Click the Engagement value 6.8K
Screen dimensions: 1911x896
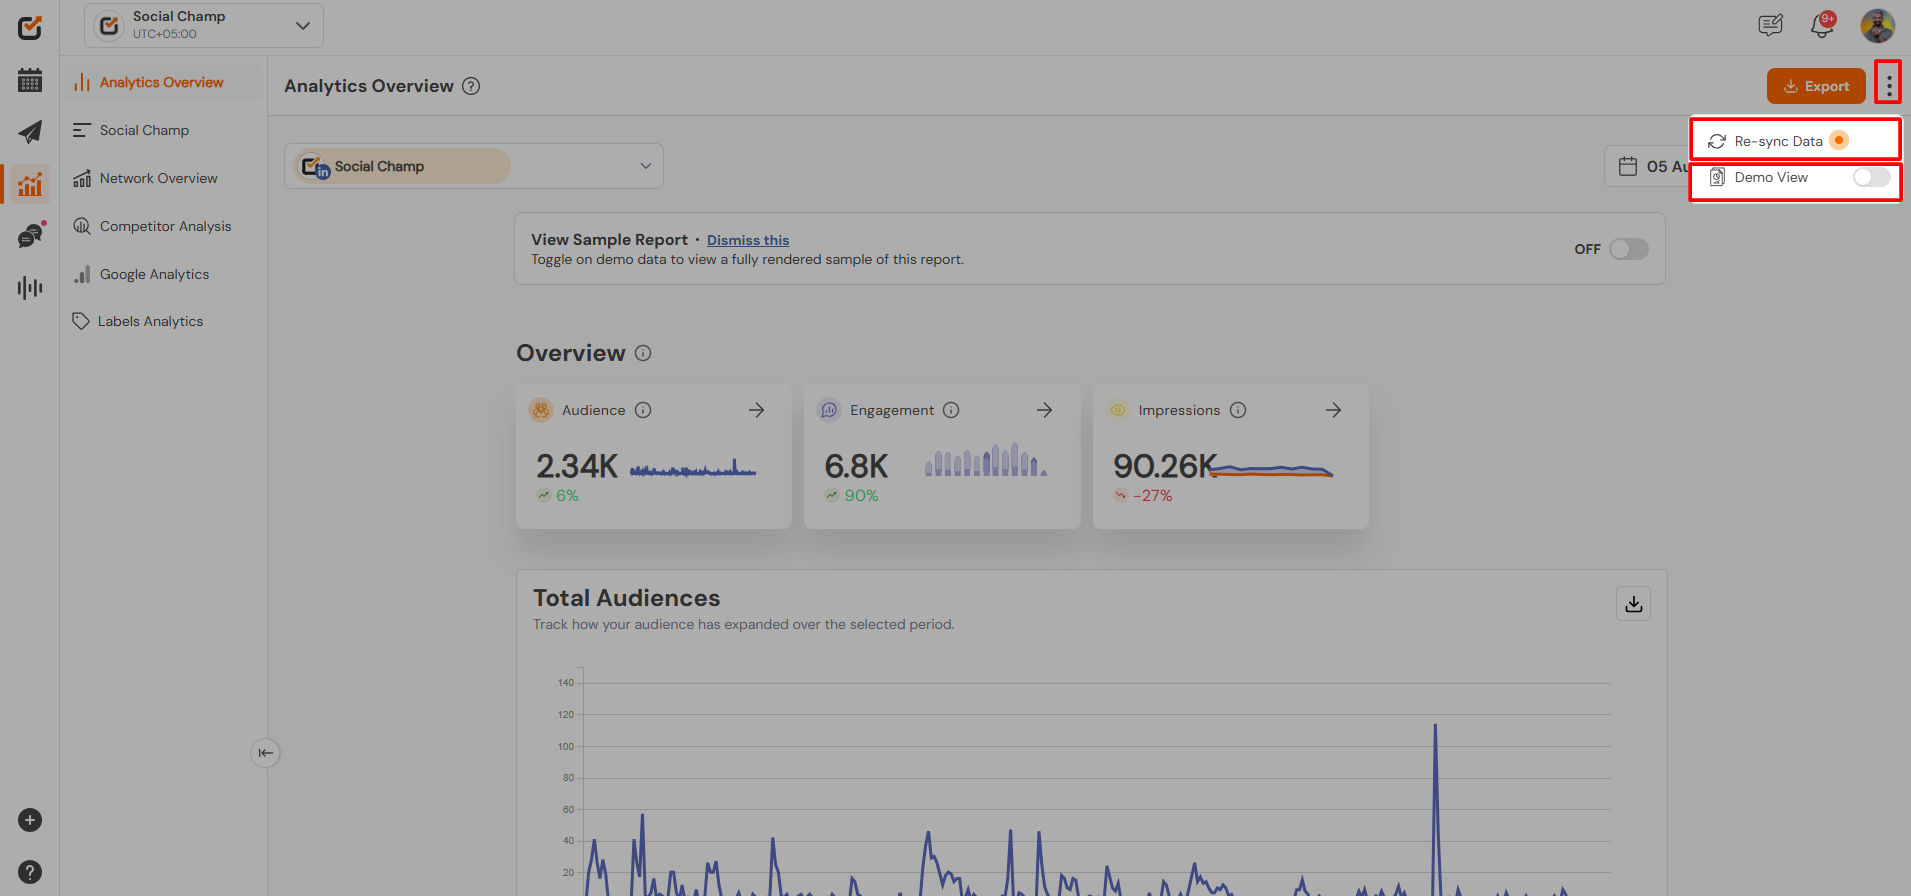[856, 466]
